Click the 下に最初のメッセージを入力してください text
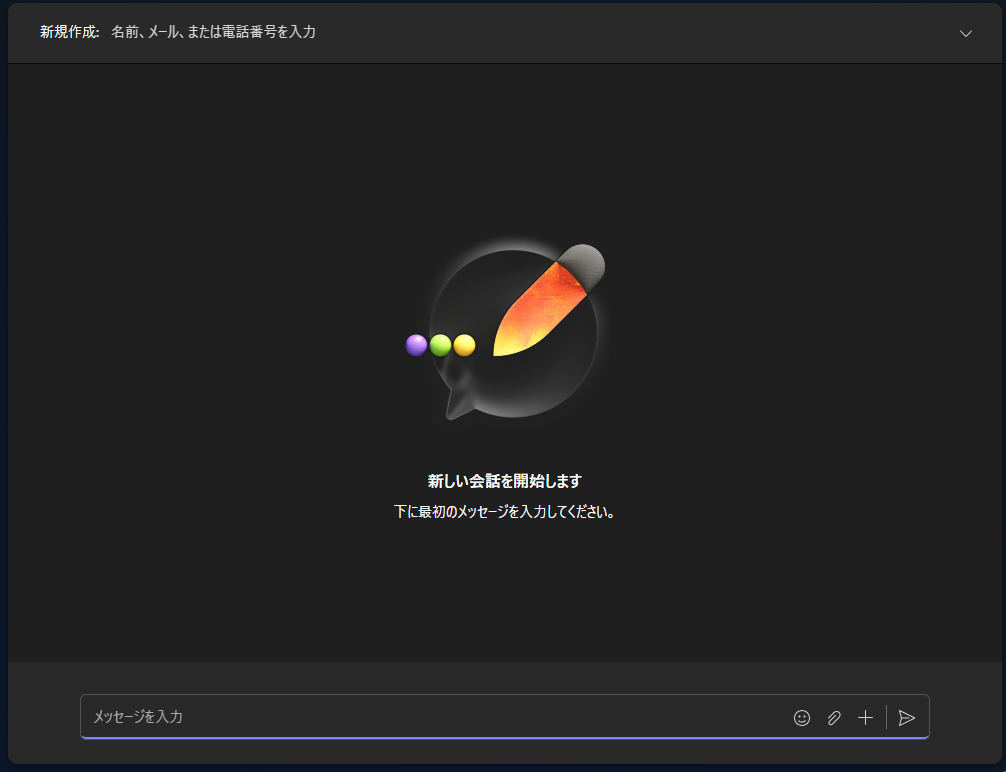This screenshot has width=1006, height=772. 504,512
